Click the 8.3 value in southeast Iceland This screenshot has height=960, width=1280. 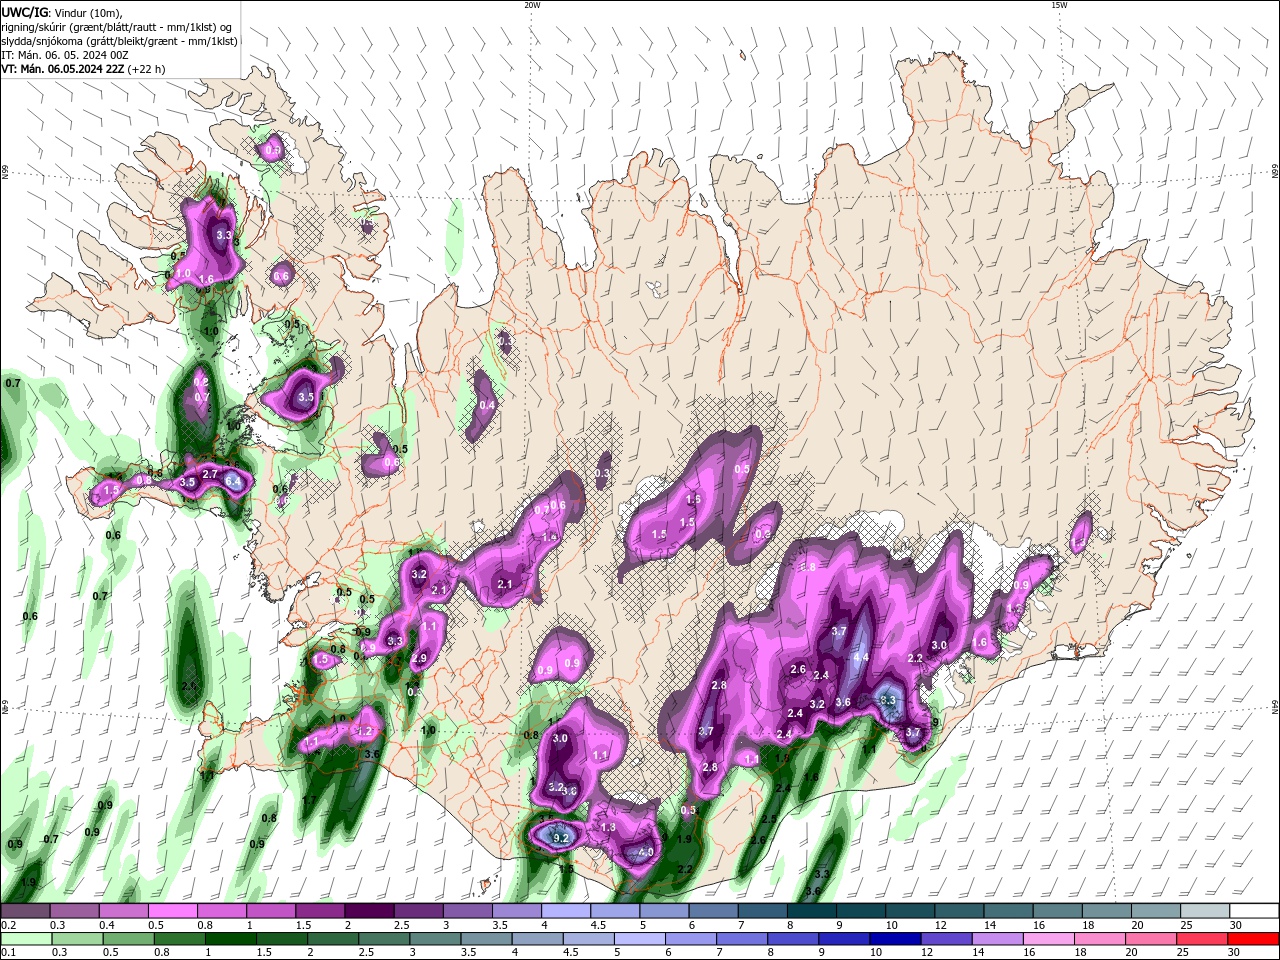[x=887, y=700]
